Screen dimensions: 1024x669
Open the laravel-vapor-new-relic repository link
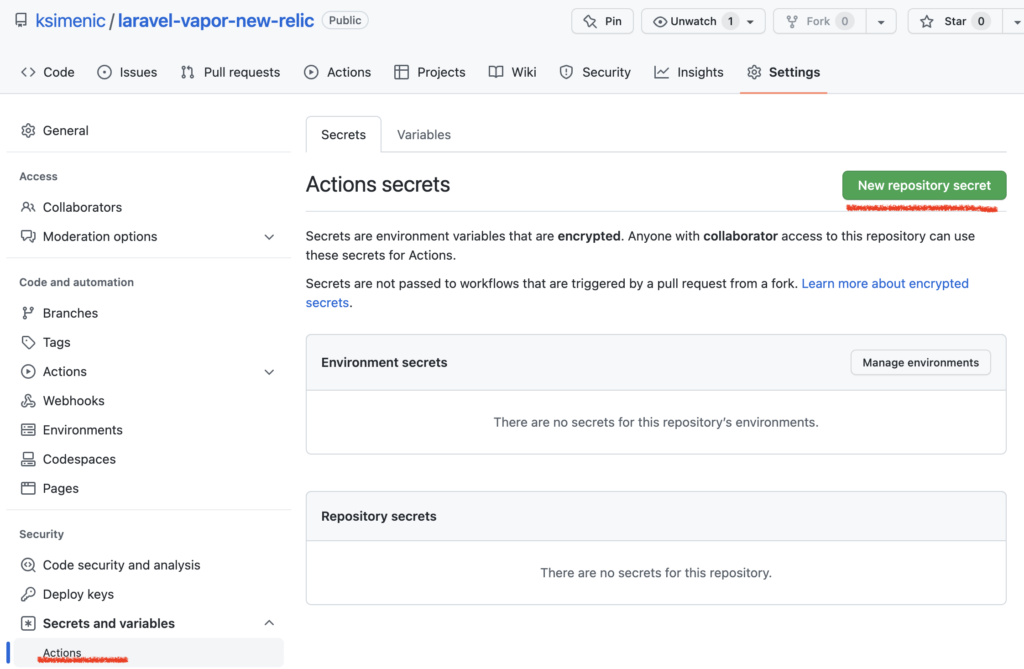click(x=216, y=20)
